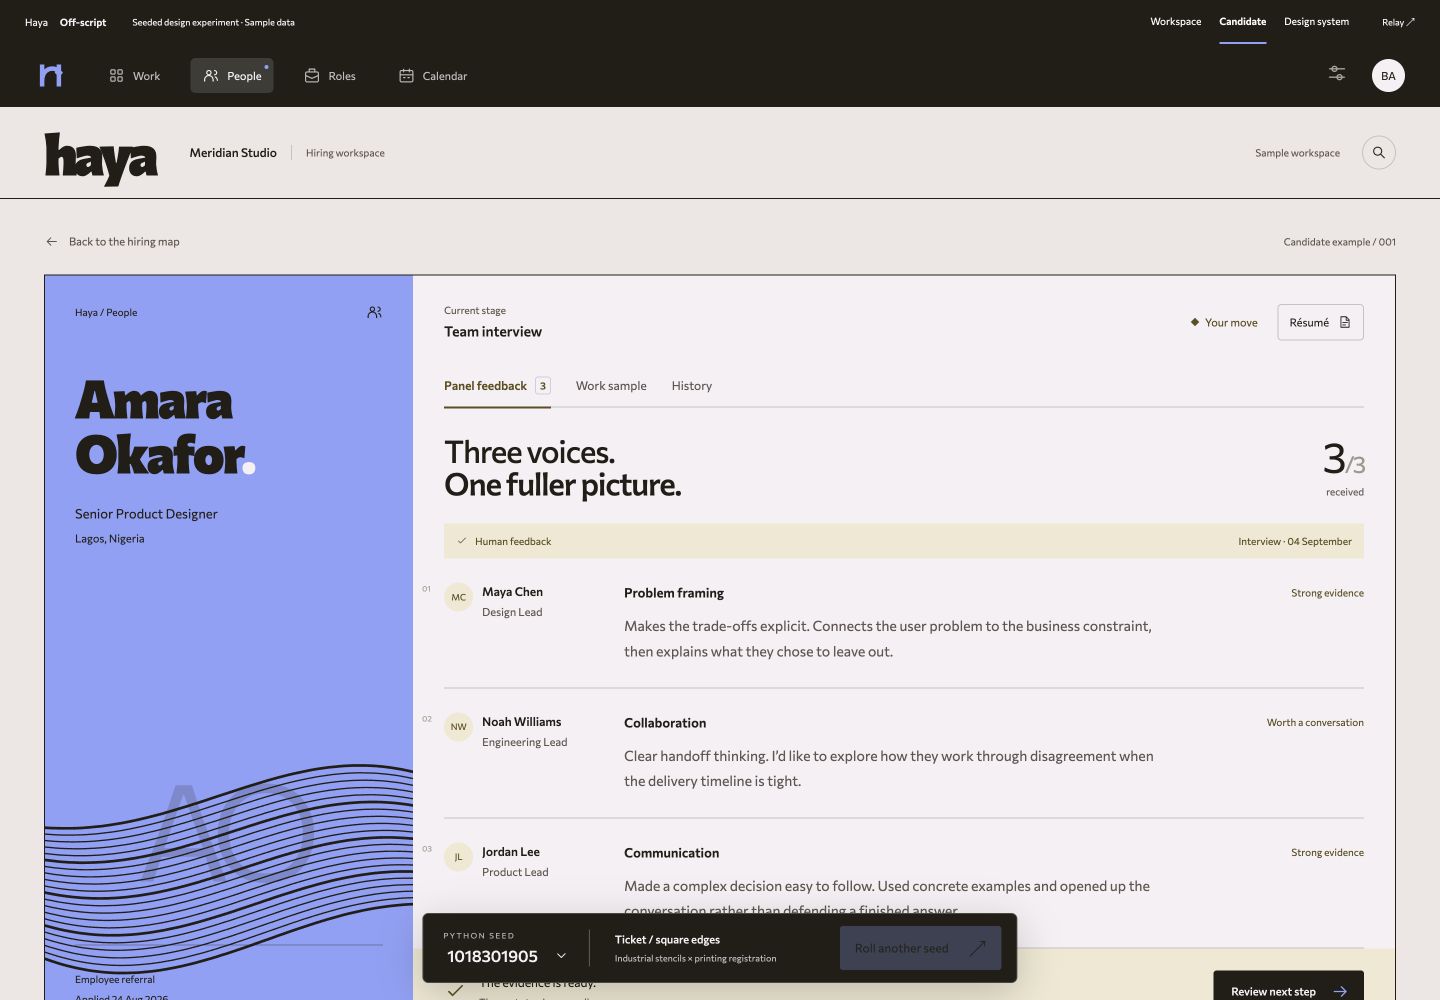This screenshot has height=1000, width=1440.
Task: Click the people icon in the blue panel
Action: click(x=374, y=312)
